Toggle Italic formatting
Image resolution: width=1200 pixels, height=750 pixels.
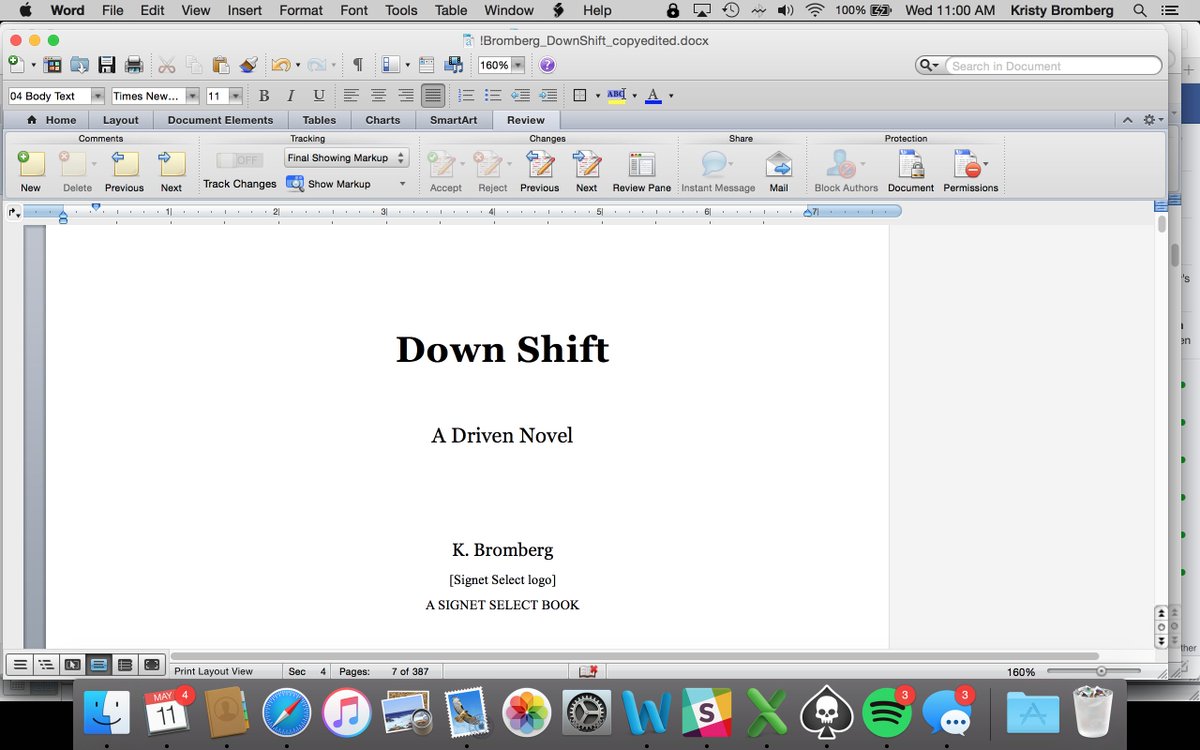tap(291, 96)
